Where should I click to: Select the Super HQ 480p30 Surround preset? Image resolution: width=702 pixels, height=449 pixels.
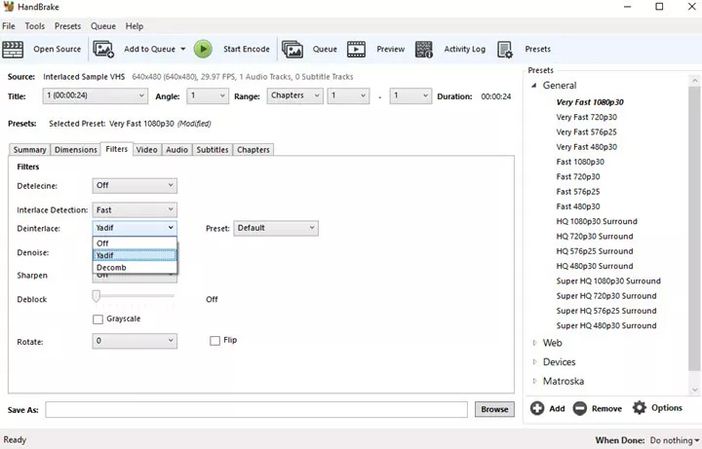[606, 326]
